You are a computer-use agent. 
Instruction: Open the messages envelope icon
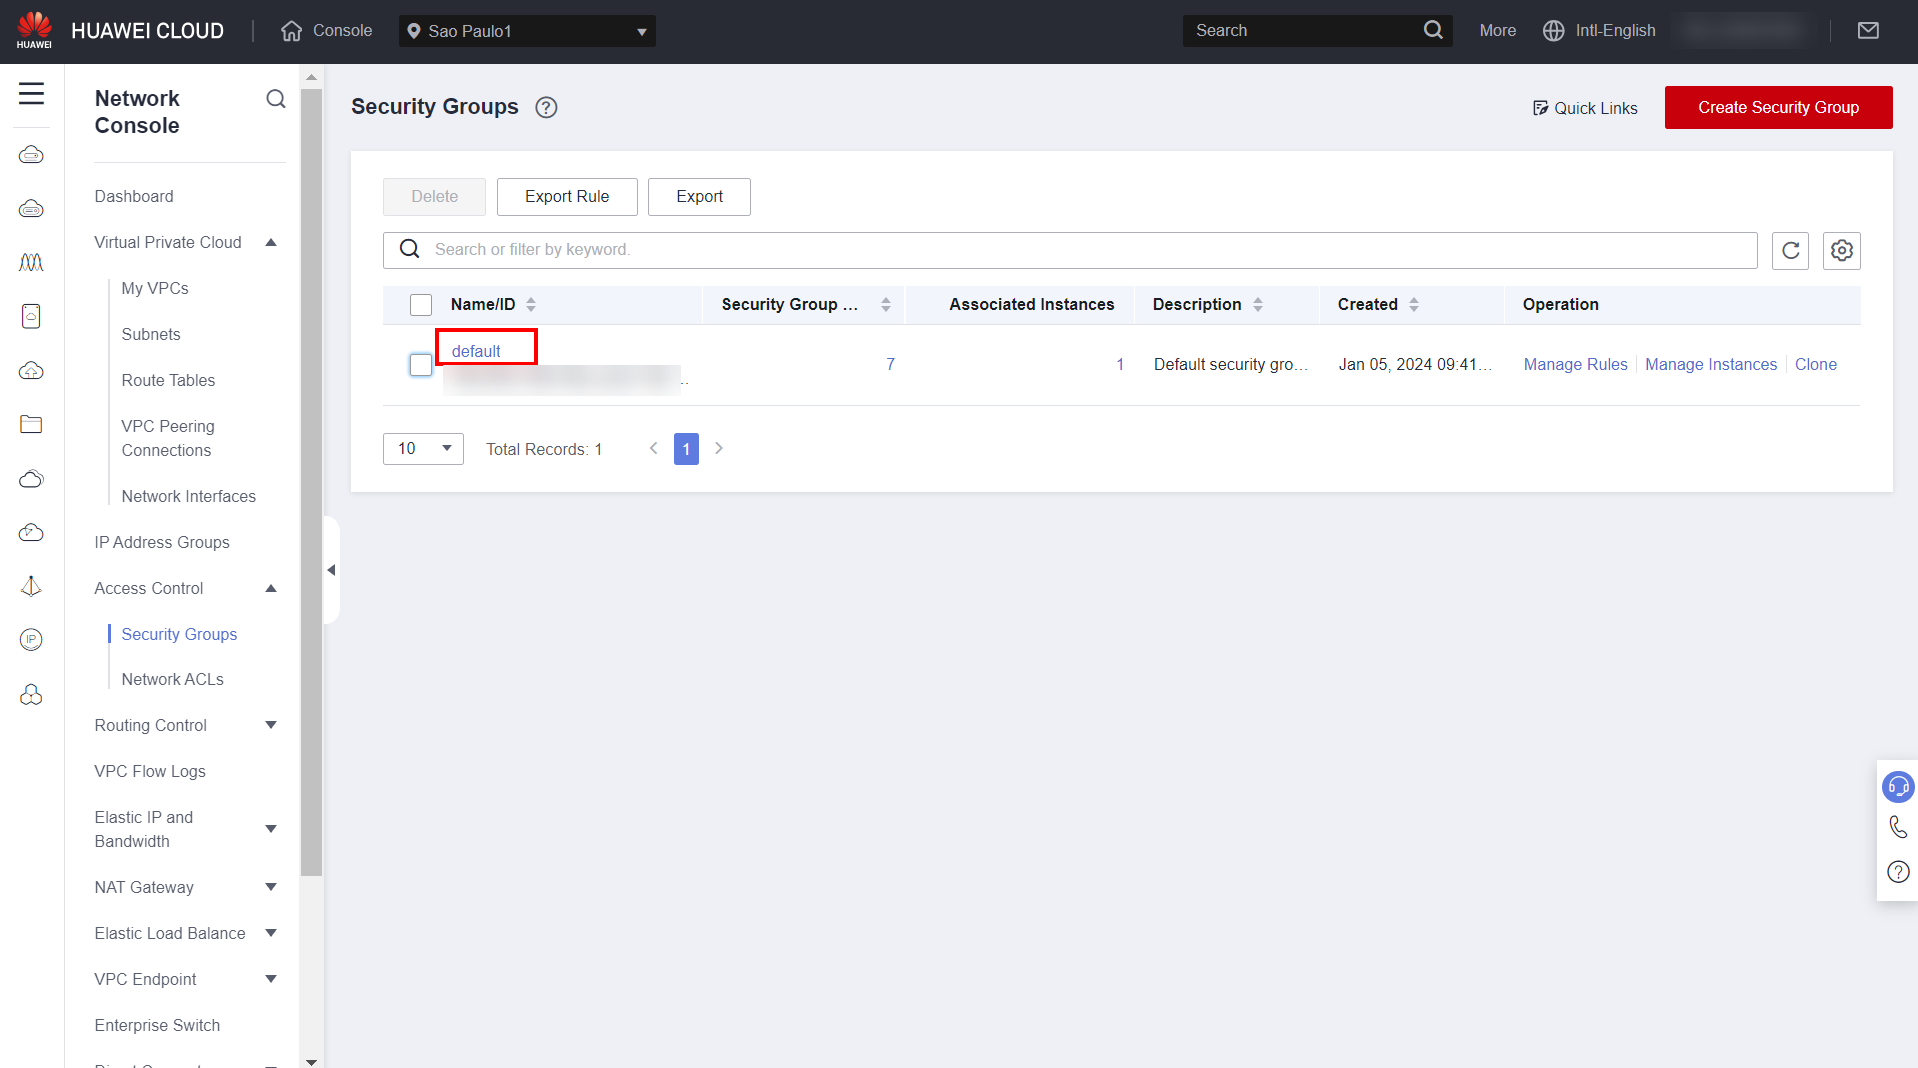click(1867, 31)
